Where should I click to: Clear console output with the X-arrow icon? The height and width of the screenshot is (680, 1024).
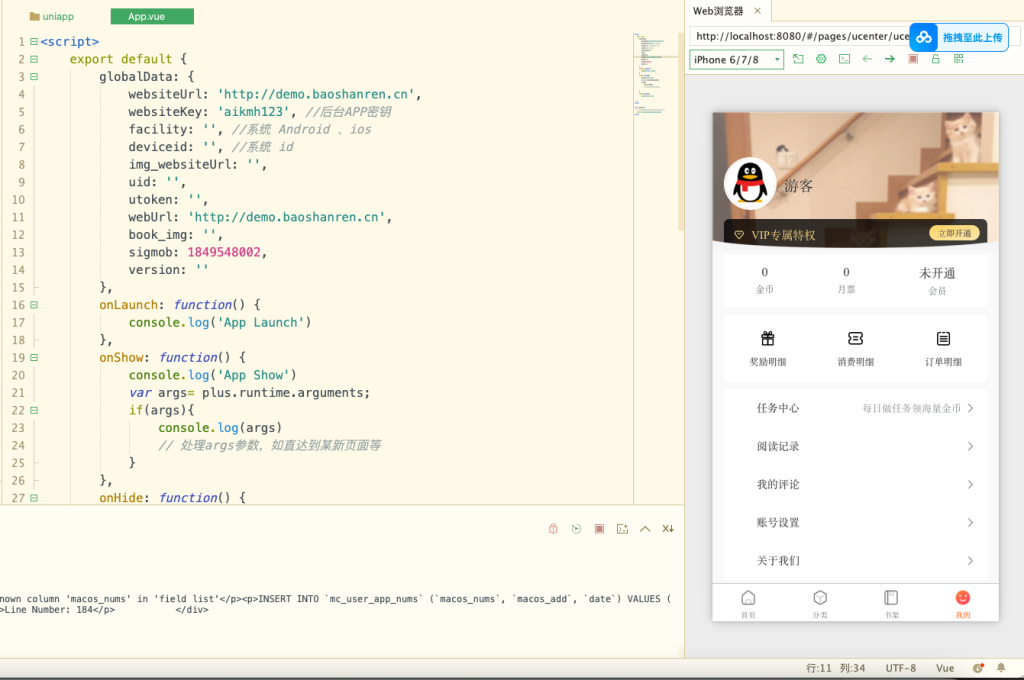[x=667, y=529]
